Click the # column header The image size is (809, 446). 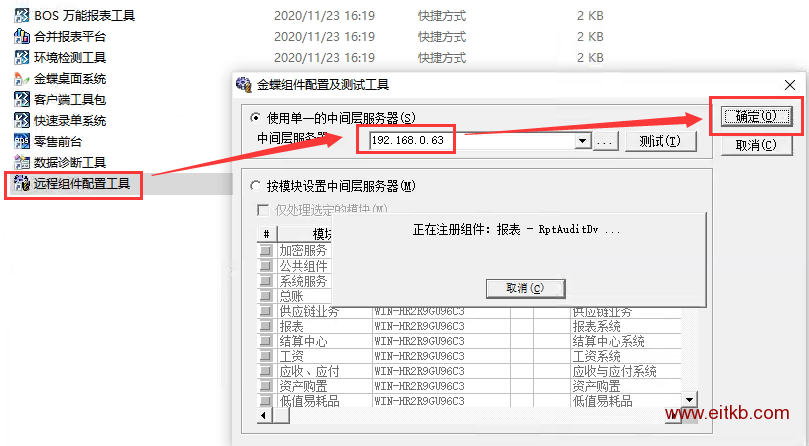pos(267,234)
